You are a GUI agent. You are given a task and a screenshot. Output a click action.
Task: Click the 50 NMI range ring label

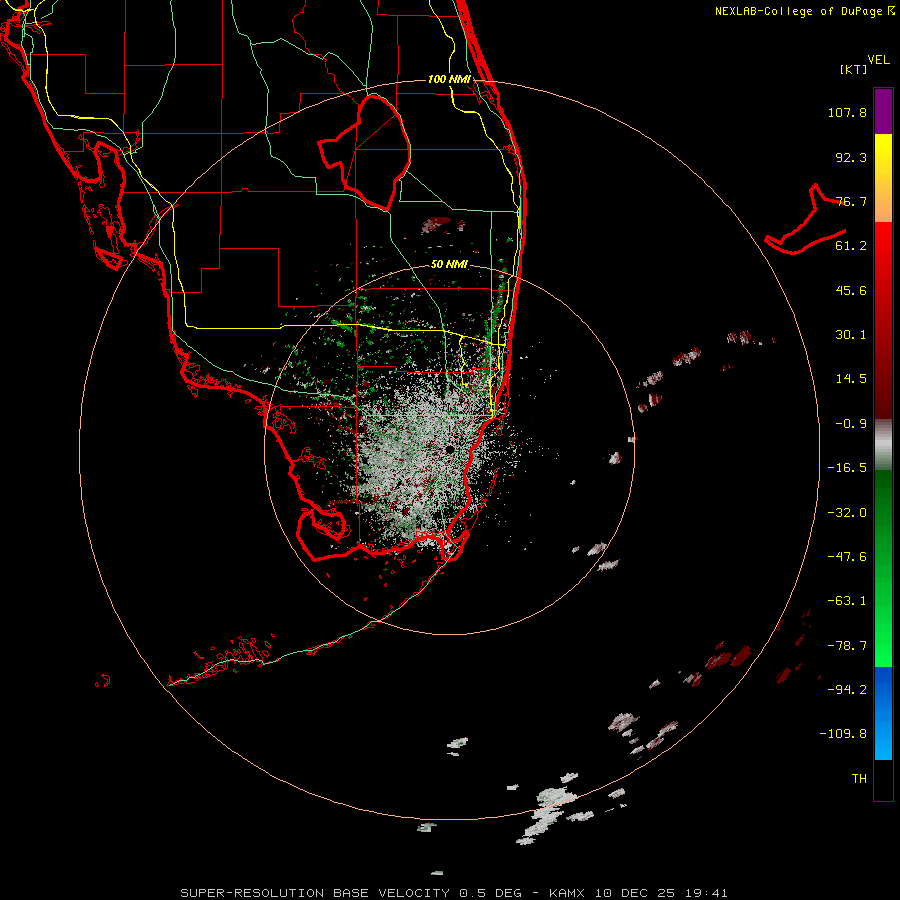click(x=449, y=265)
